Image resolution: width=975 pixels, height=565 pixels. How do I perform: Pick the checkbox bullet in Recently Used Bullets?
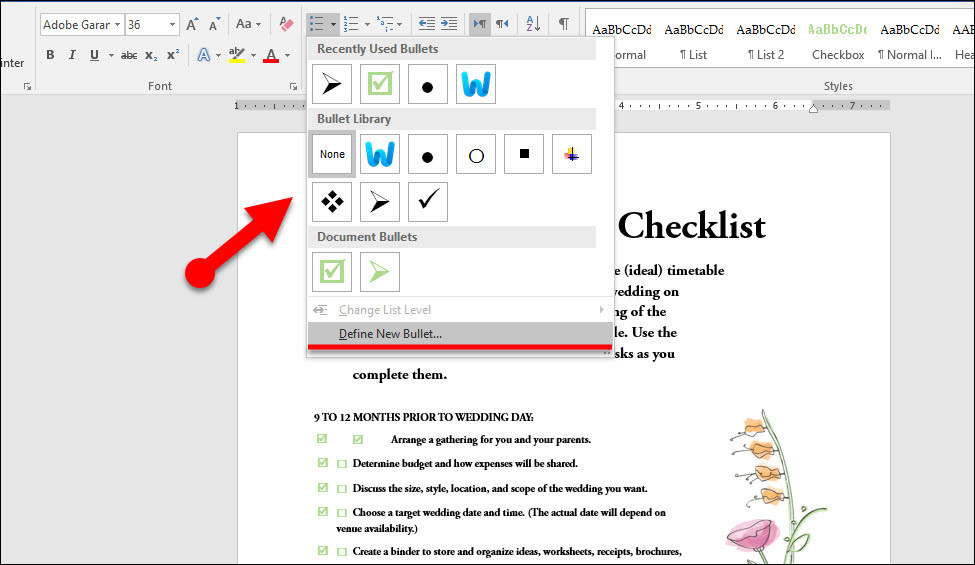tap(380, 83)
